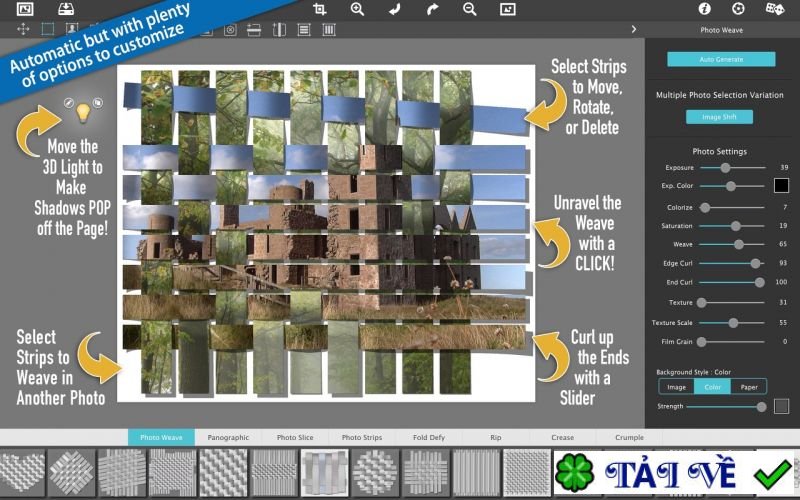Choose the diamond-shaped weave preset

pos(71,473)
